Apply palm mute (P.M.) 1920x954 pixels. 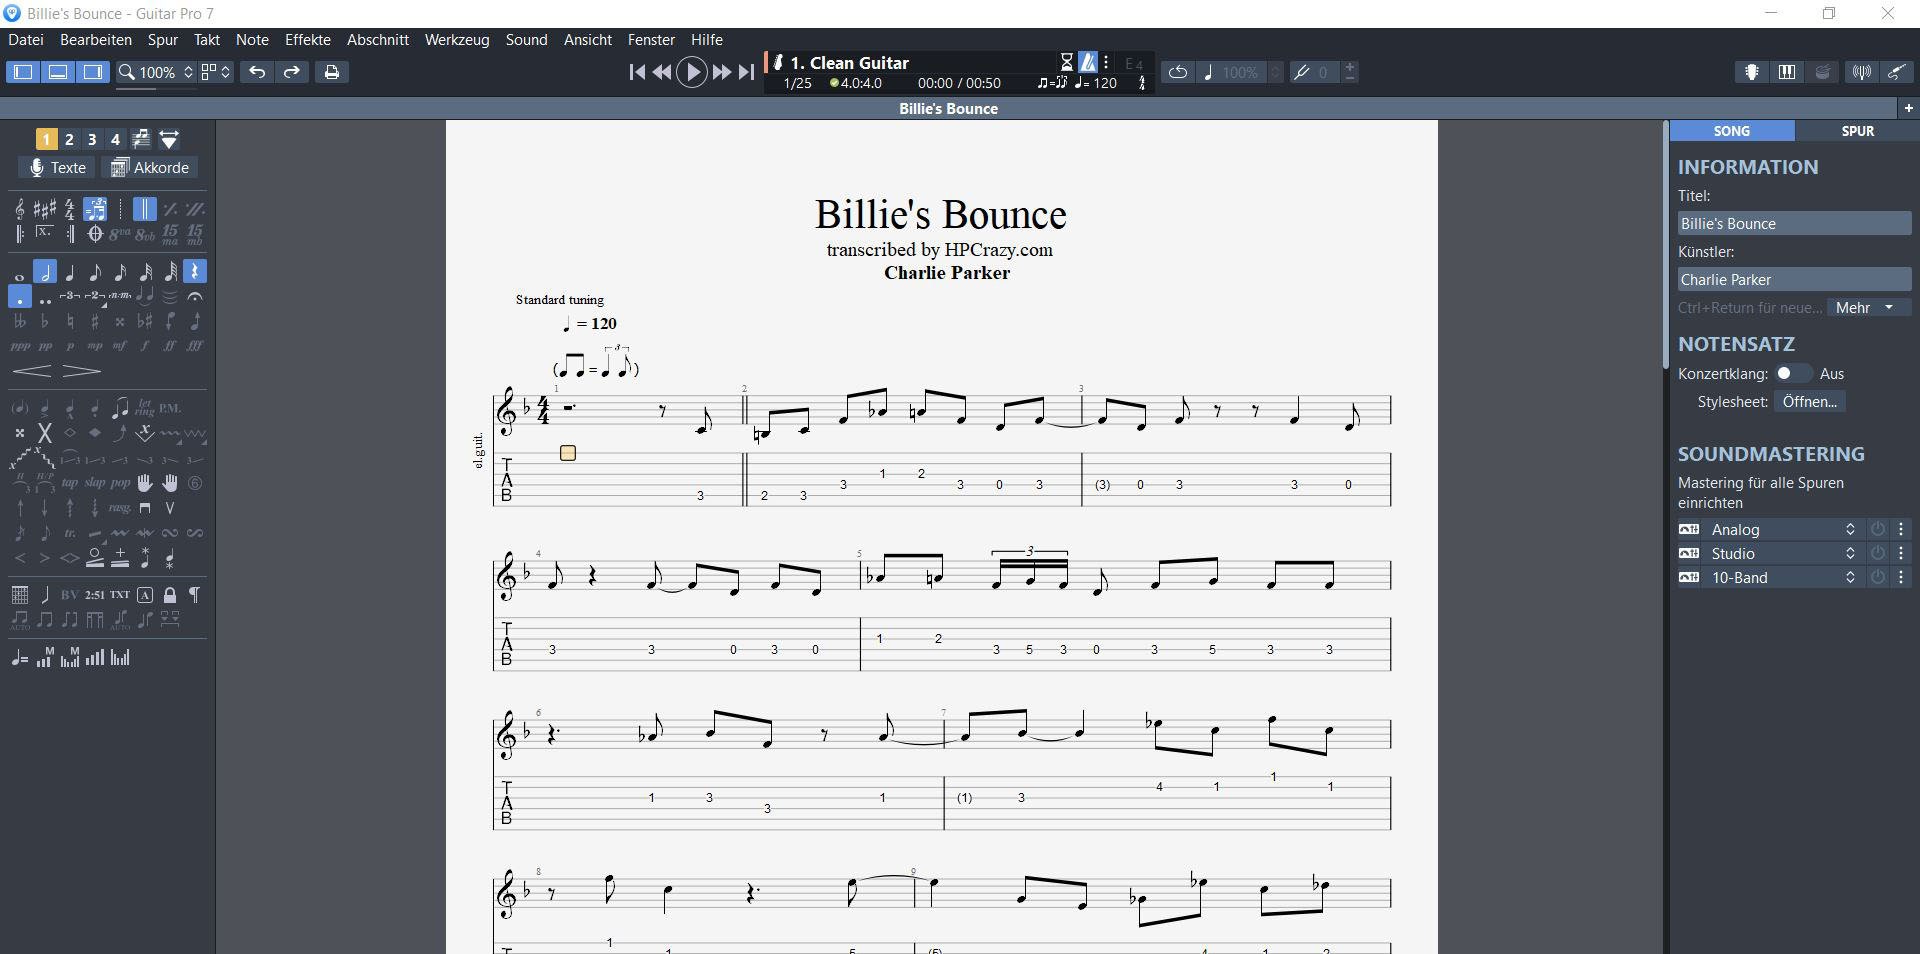[x=170, y=408]
